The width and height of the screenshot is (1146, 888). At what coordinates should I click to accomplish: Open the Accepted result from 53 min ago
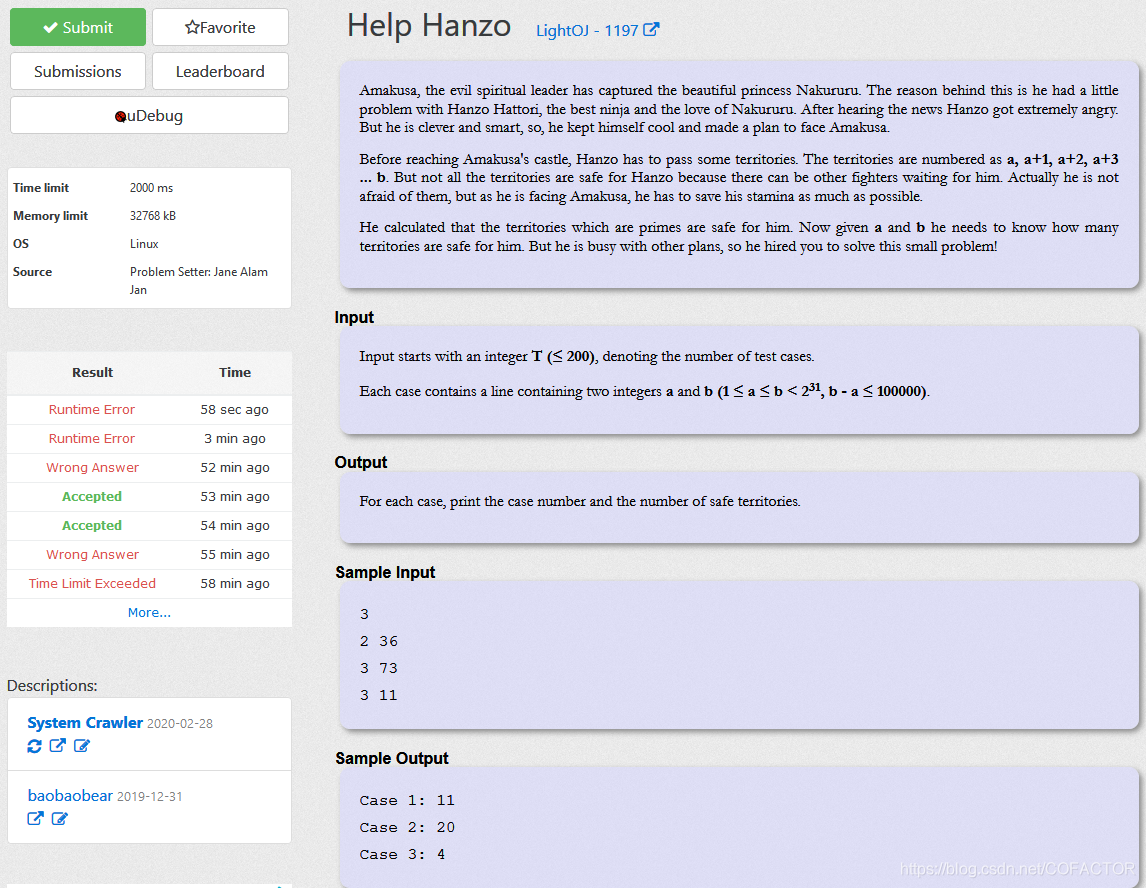point(92,496)
